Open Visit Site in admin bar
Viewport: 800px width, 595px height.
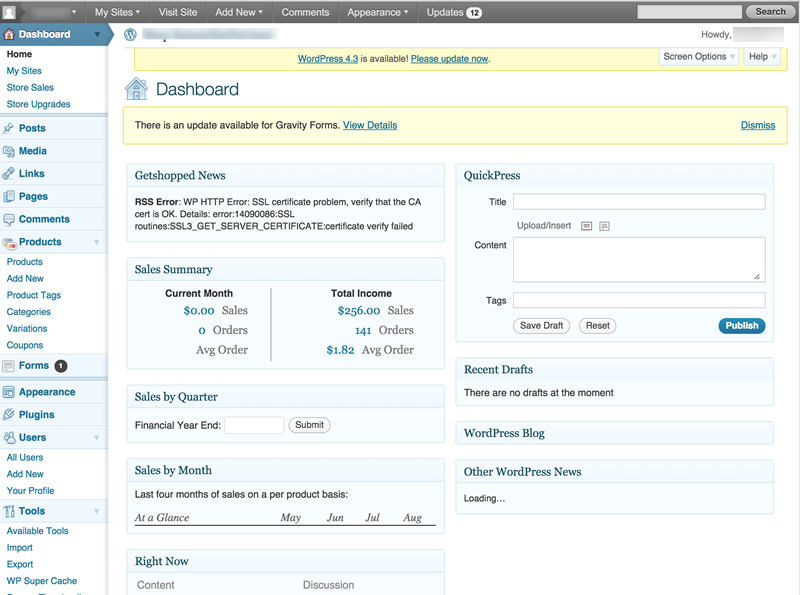click(178, 12)
